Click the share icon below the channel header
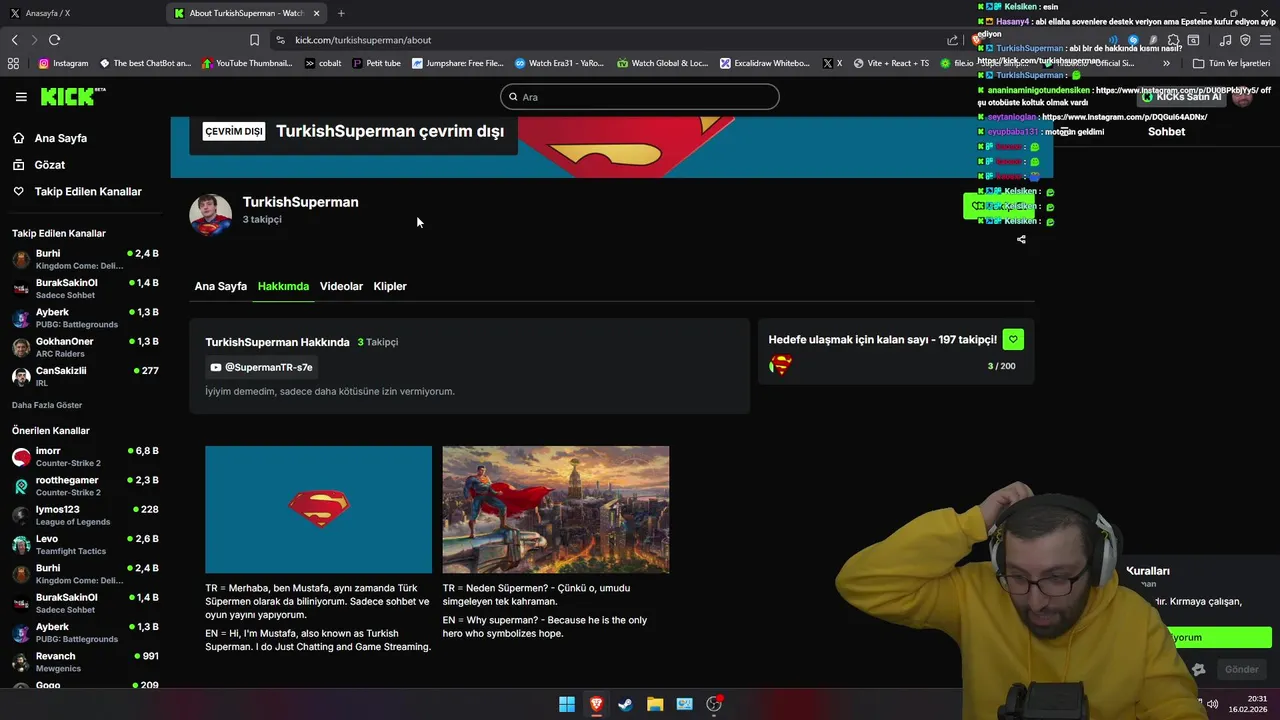The height and width of the screenshot is (720, 1280). tap(1021, 239)
